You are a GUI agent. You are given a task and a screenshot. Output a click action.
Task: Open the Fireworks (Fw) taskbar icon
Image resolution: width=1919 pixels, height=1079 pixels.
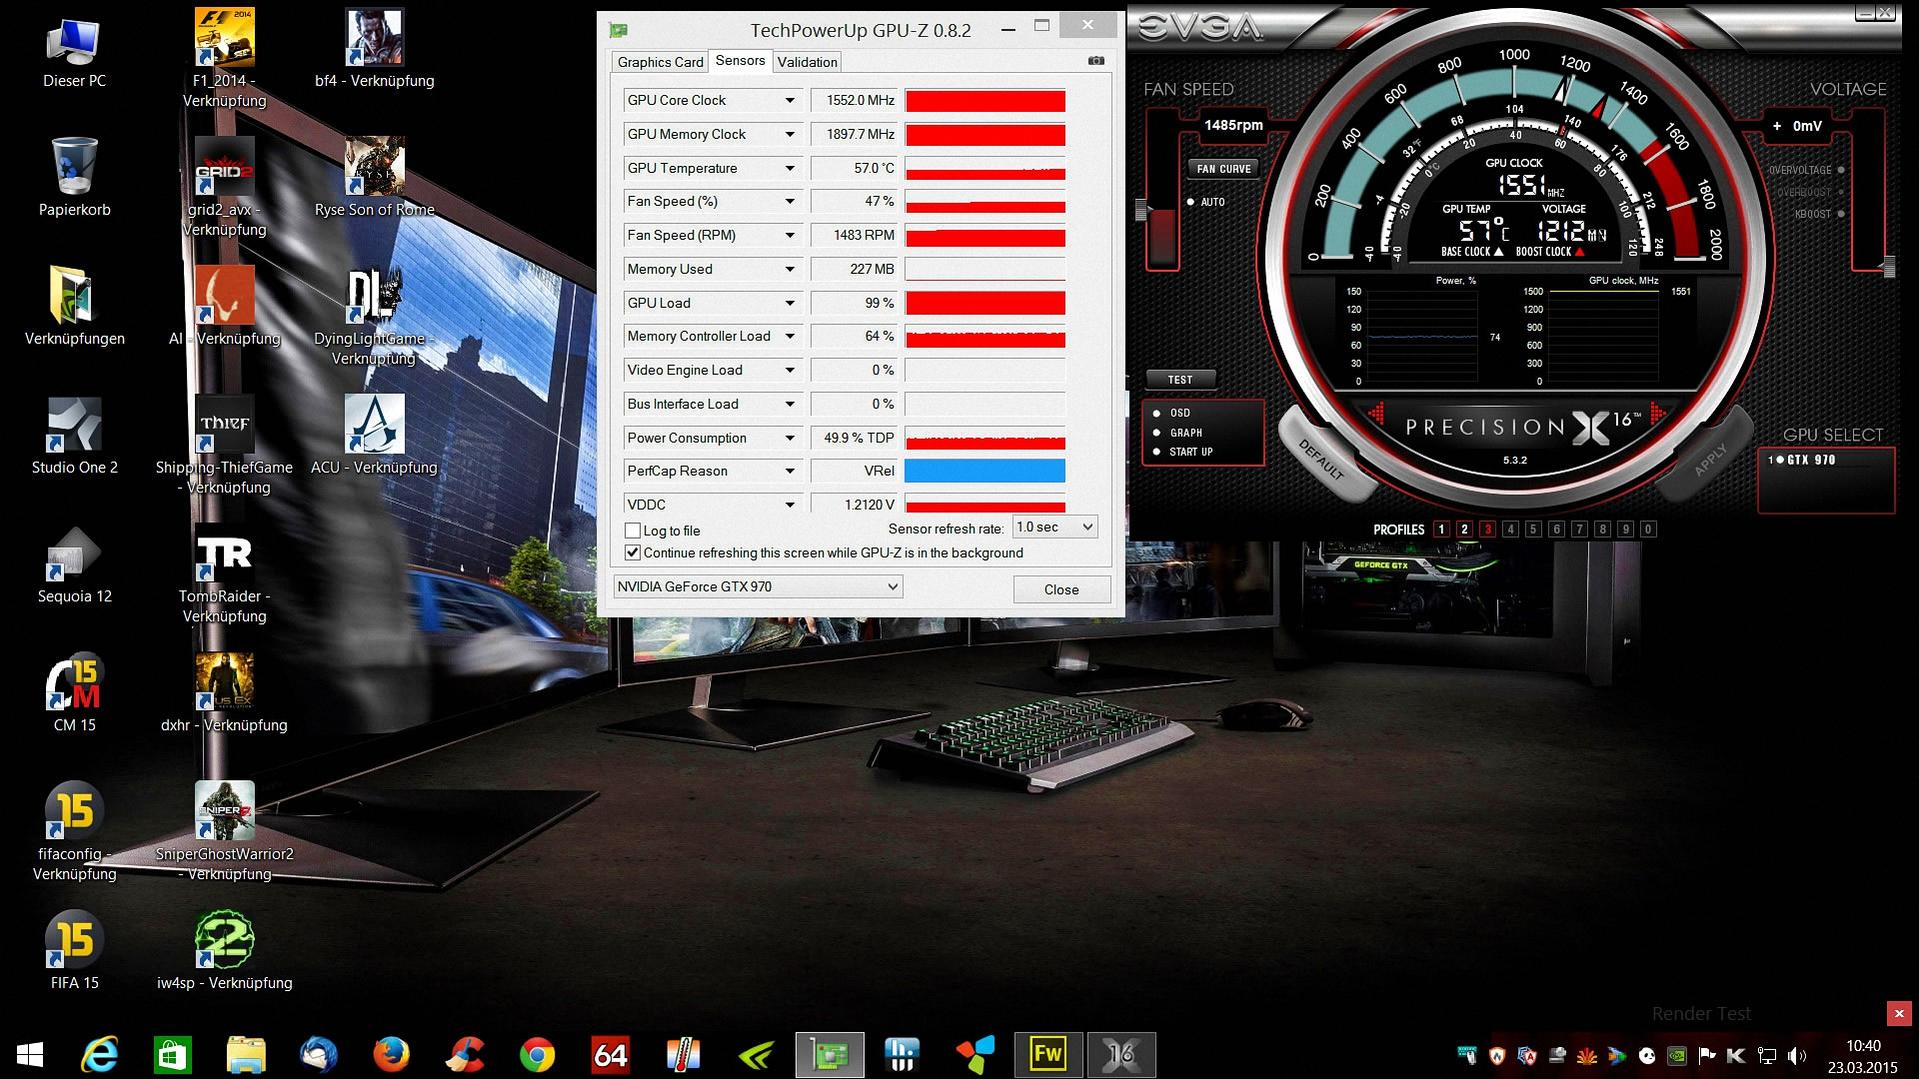pos(1047,1054)
